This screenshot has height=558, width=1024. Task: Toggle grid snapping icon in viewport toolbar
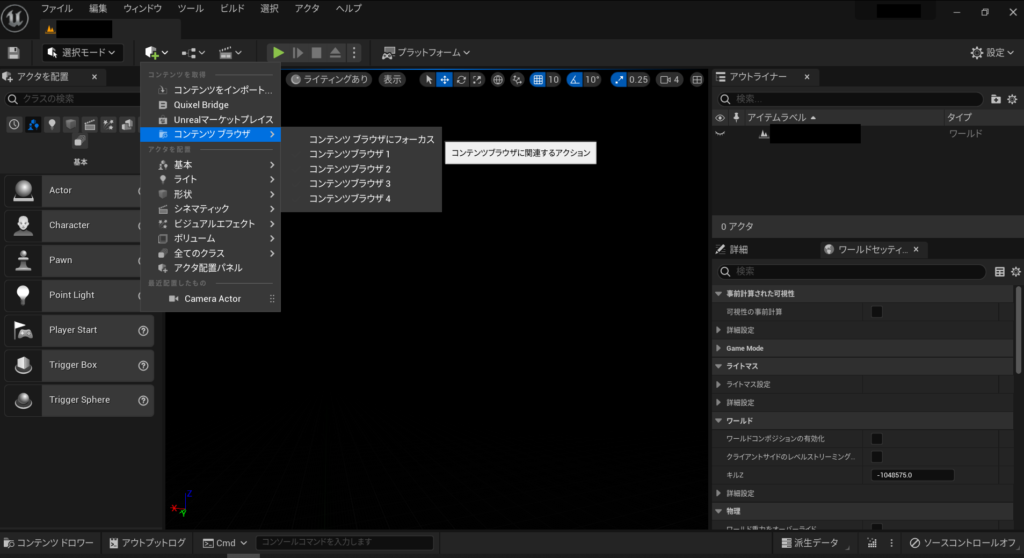[x=538, y=80]
